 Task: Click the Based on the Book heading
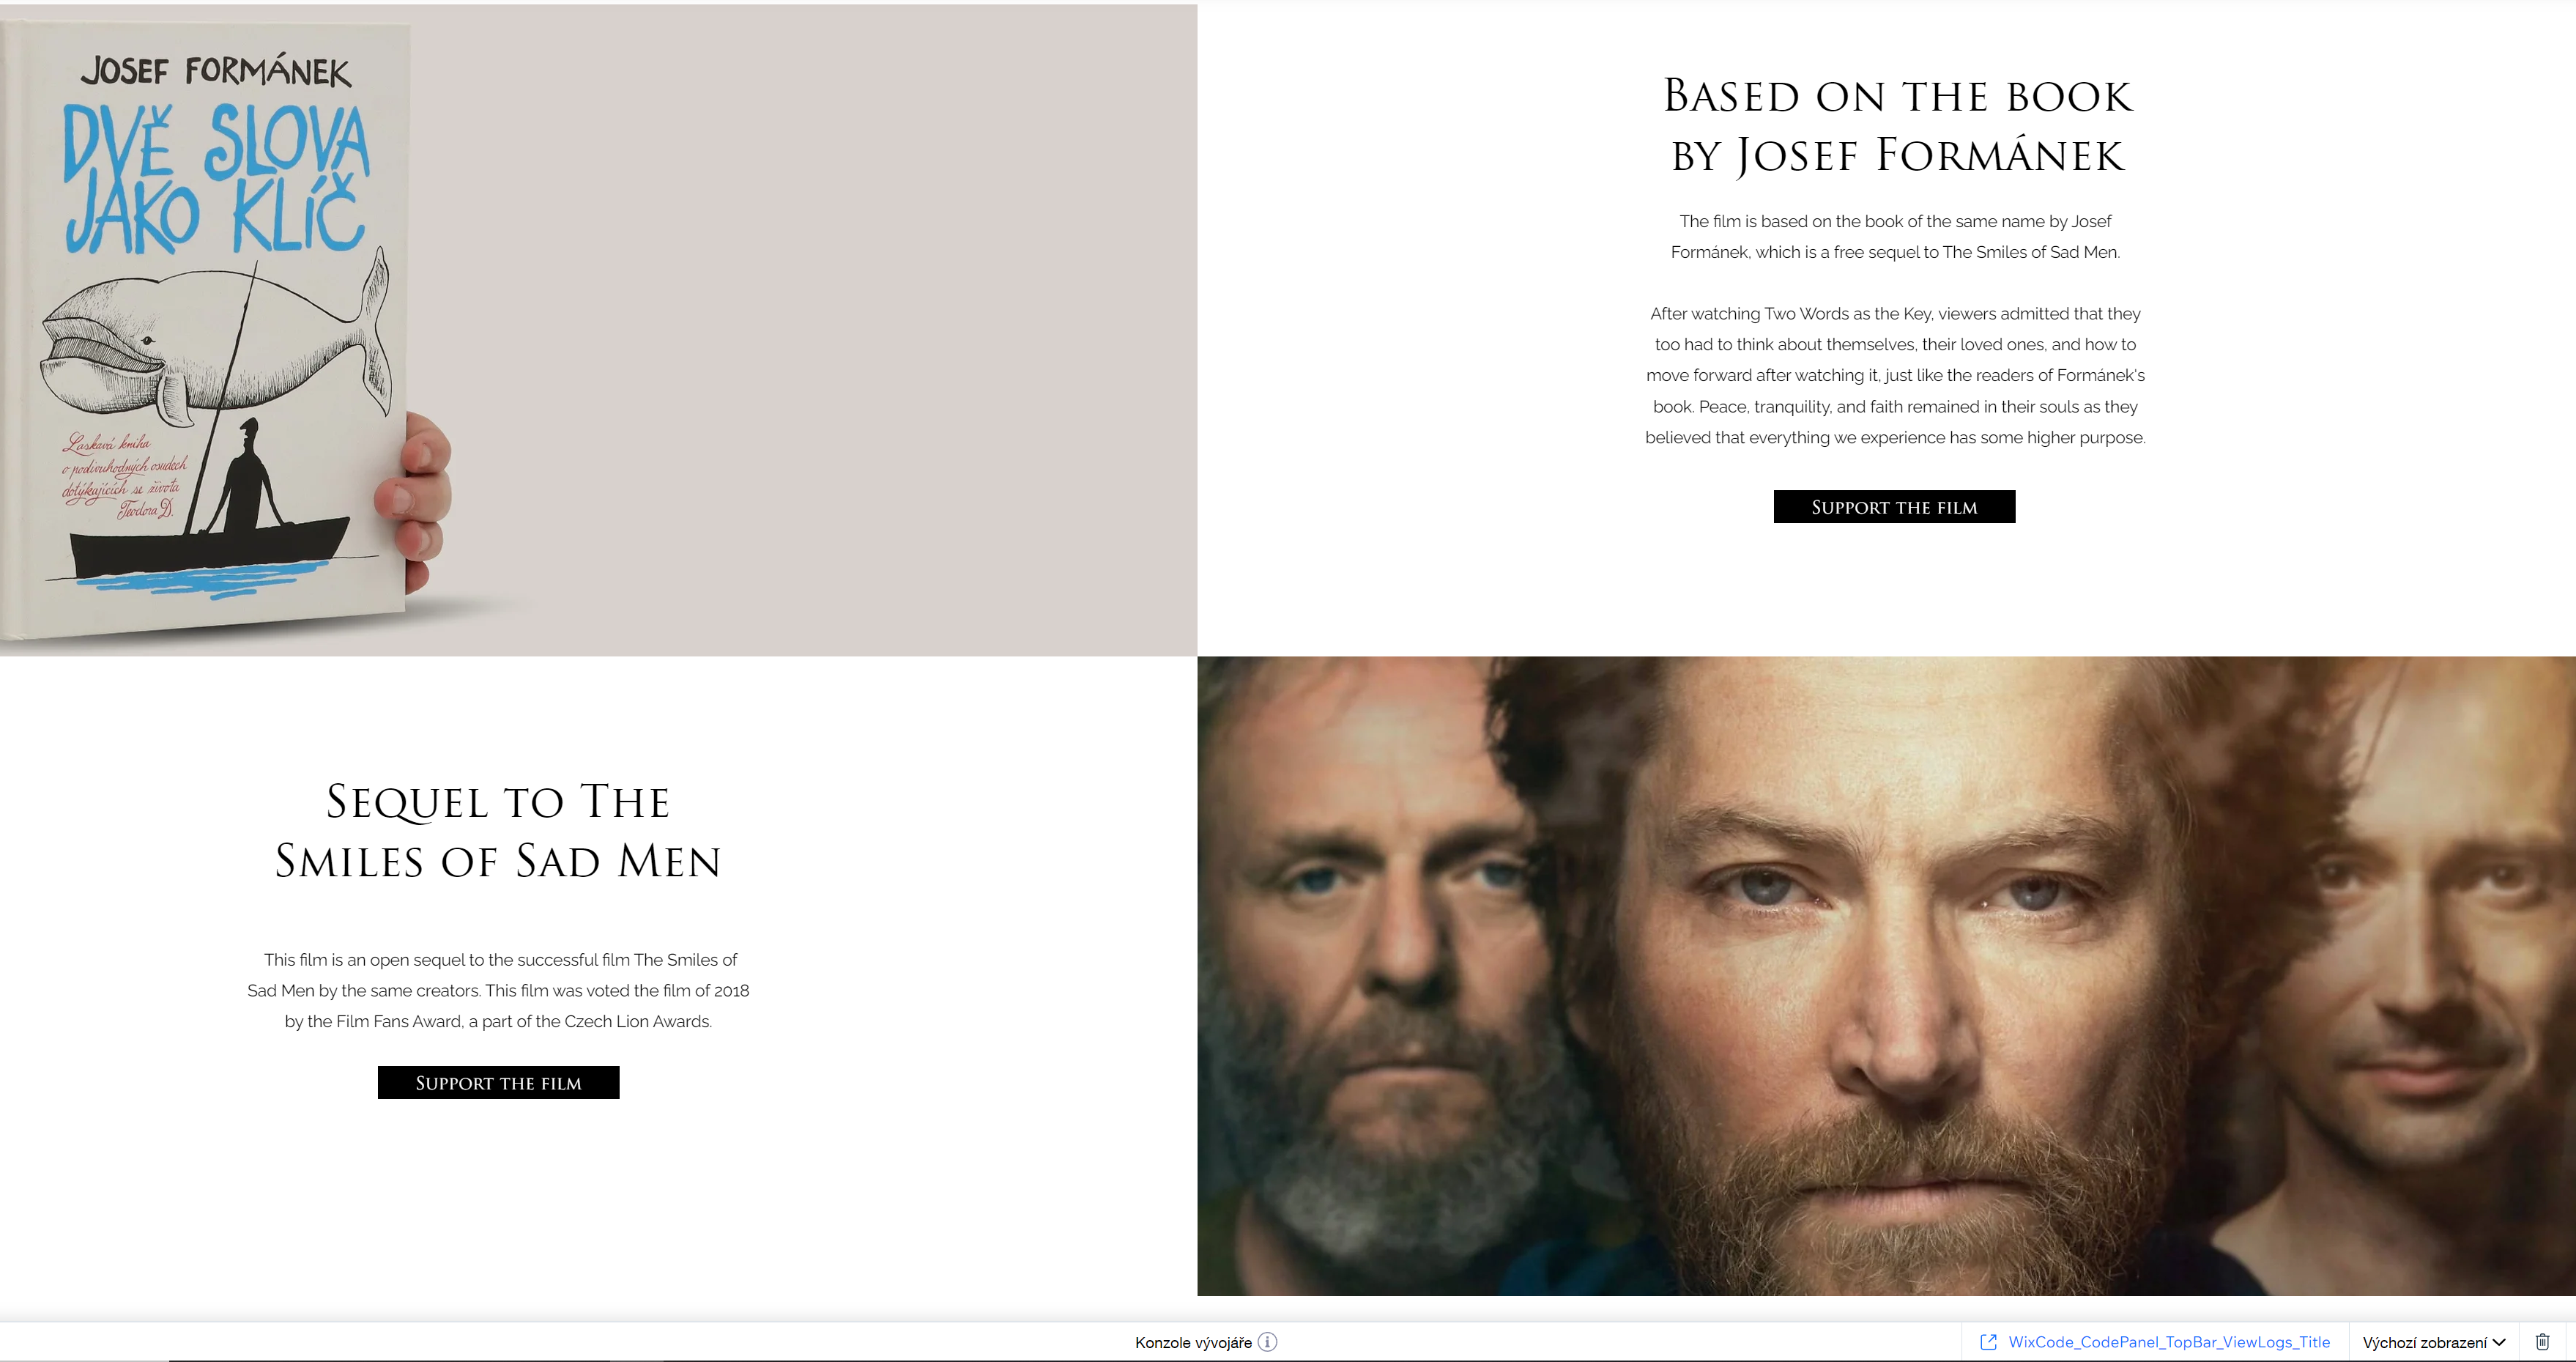click(1896, 125)
